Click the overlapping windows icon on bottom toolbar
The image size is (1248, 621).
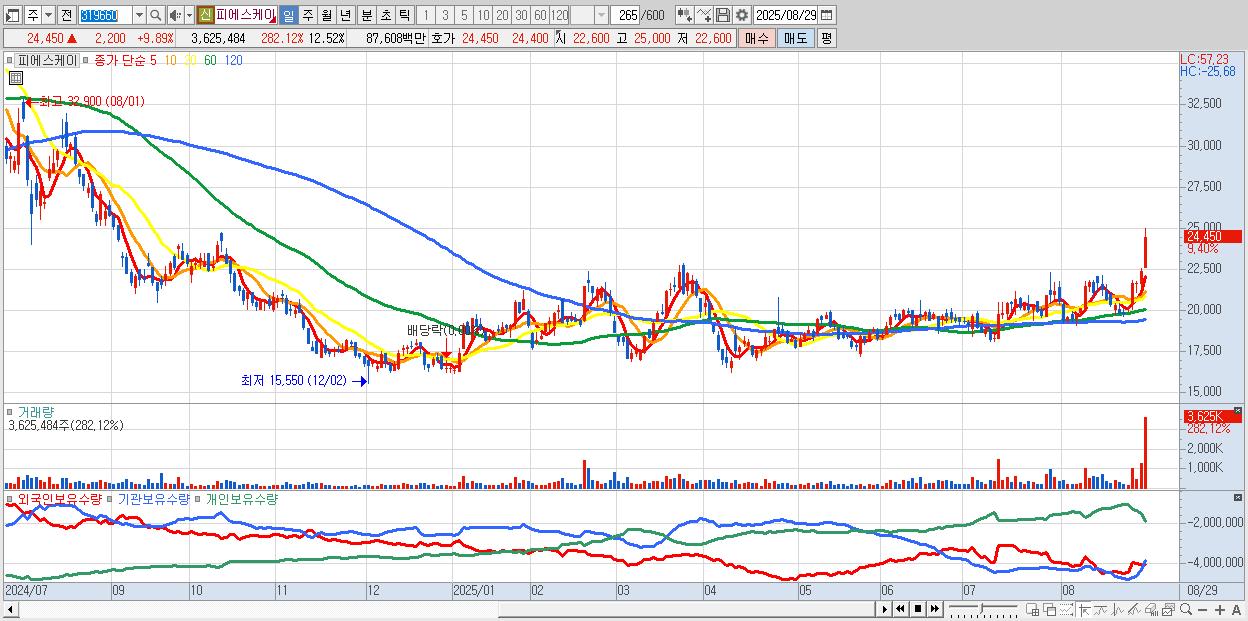[1050, 610]
